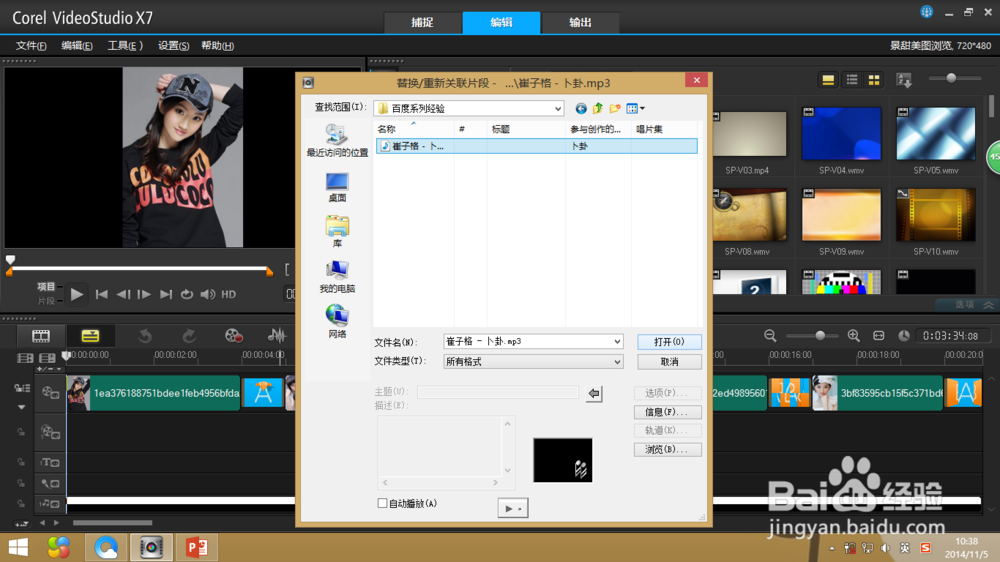The height and width of the screenshot is (562, 1000).
Task: Click the 浏览(B)... button
Action: (x=667, y=450)
